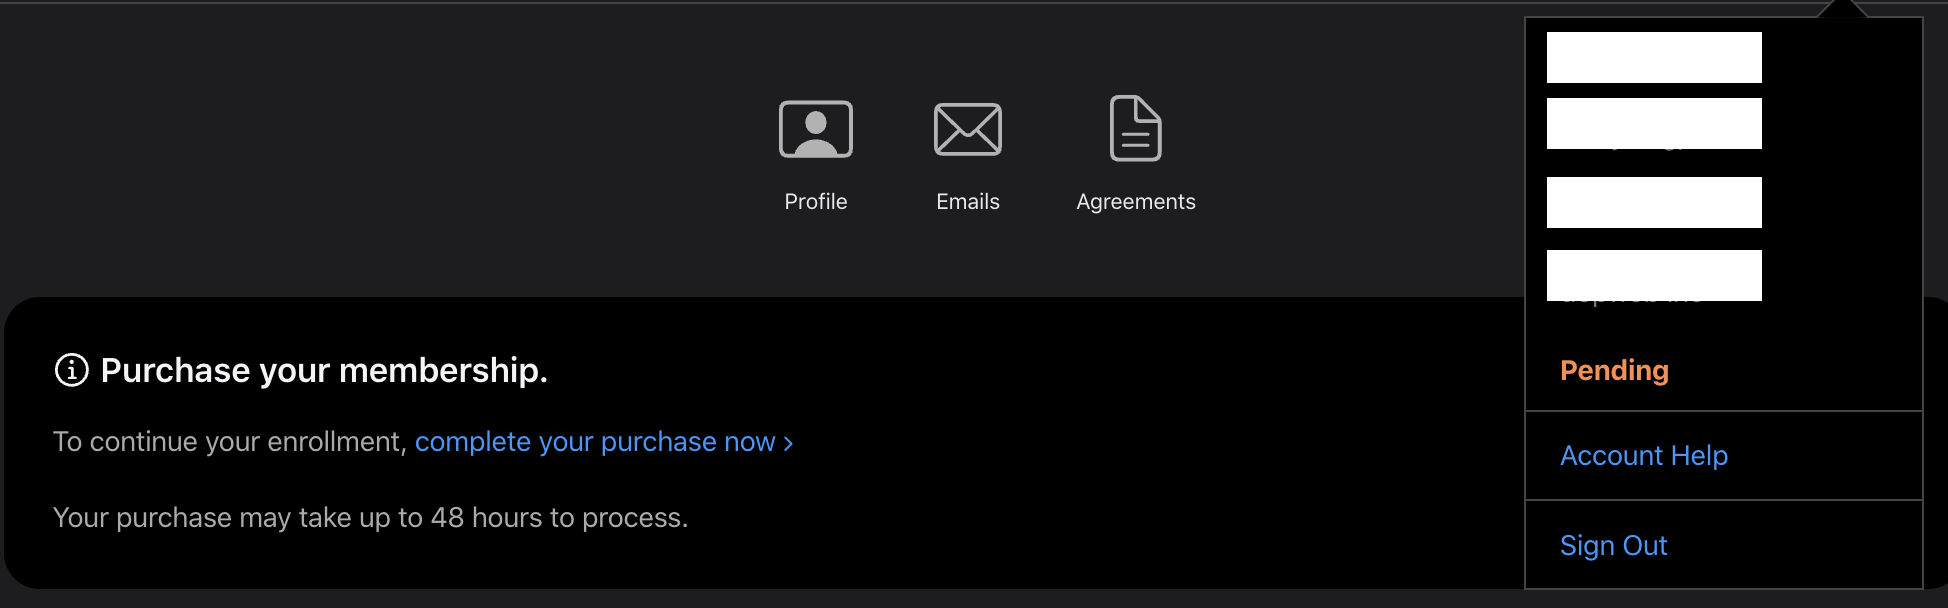This screenshot has width=1948, height=608.
Task: Choose Sign Out in the account menu
Action: coord(1613,546)
